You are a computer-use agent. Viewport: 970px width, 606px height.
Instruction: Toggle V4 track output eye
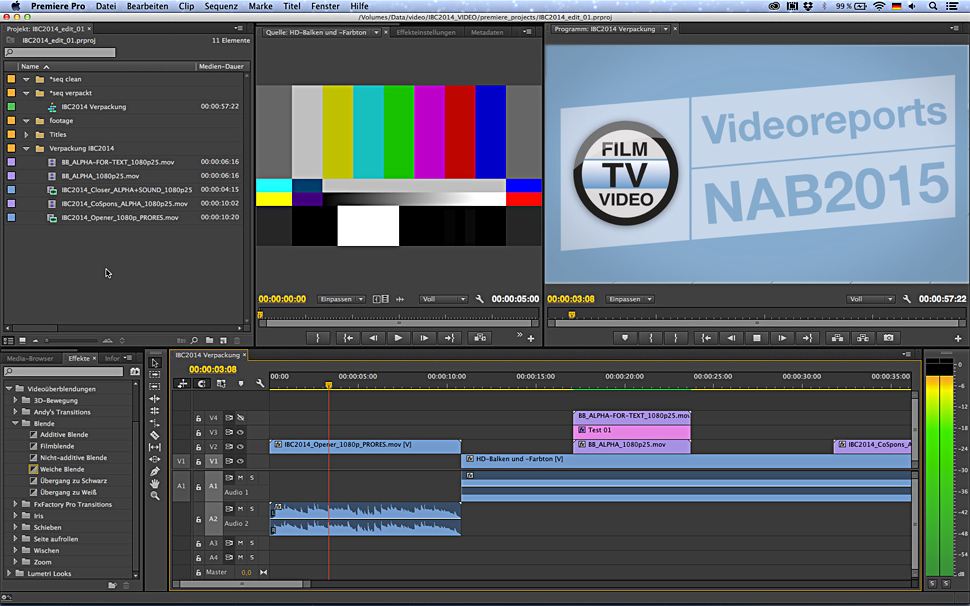pyautogui.click(x=240, y=418)
